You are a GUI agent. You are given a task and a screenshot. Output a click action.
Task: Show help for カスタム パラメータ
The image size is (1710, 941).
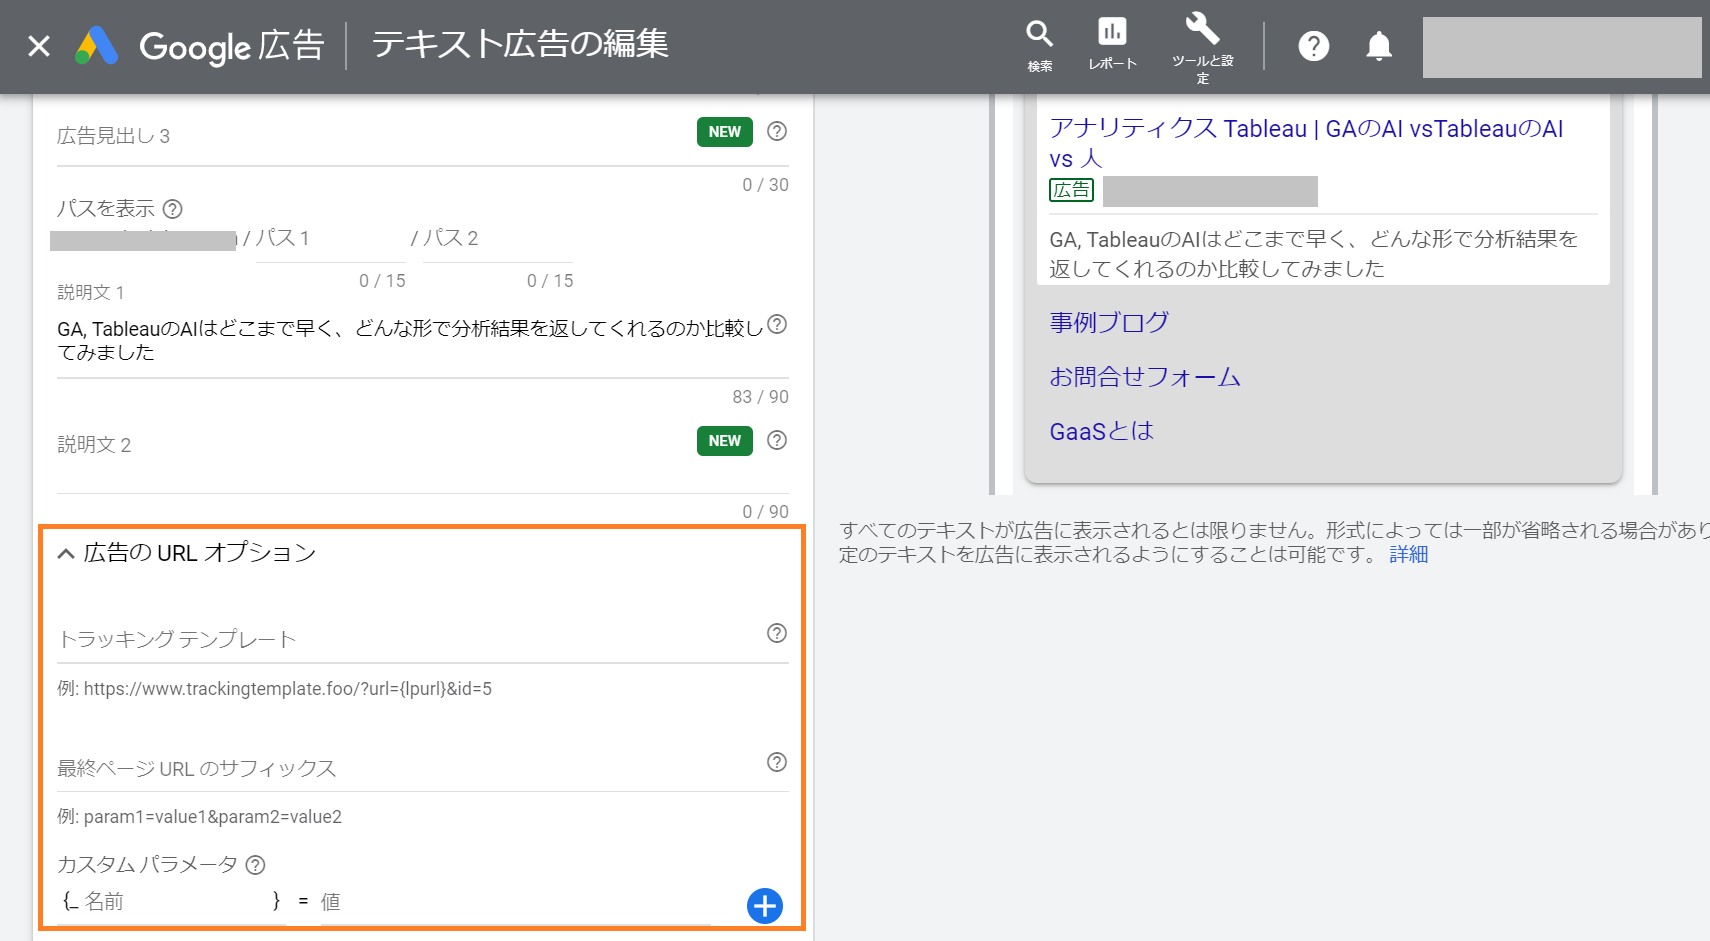[x=255, y=865]
